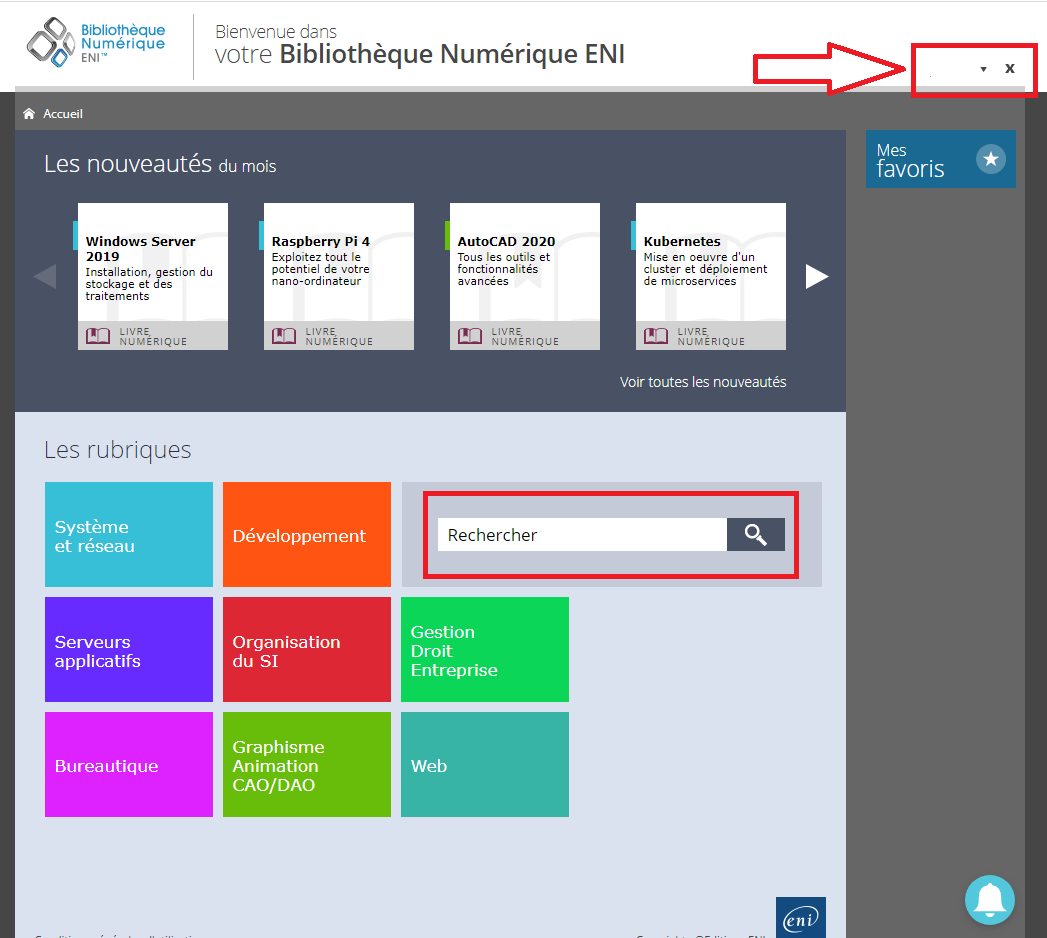Click the book icon under Windows Server 2019
1047x938 pixels.
click(x=98, y=336)
